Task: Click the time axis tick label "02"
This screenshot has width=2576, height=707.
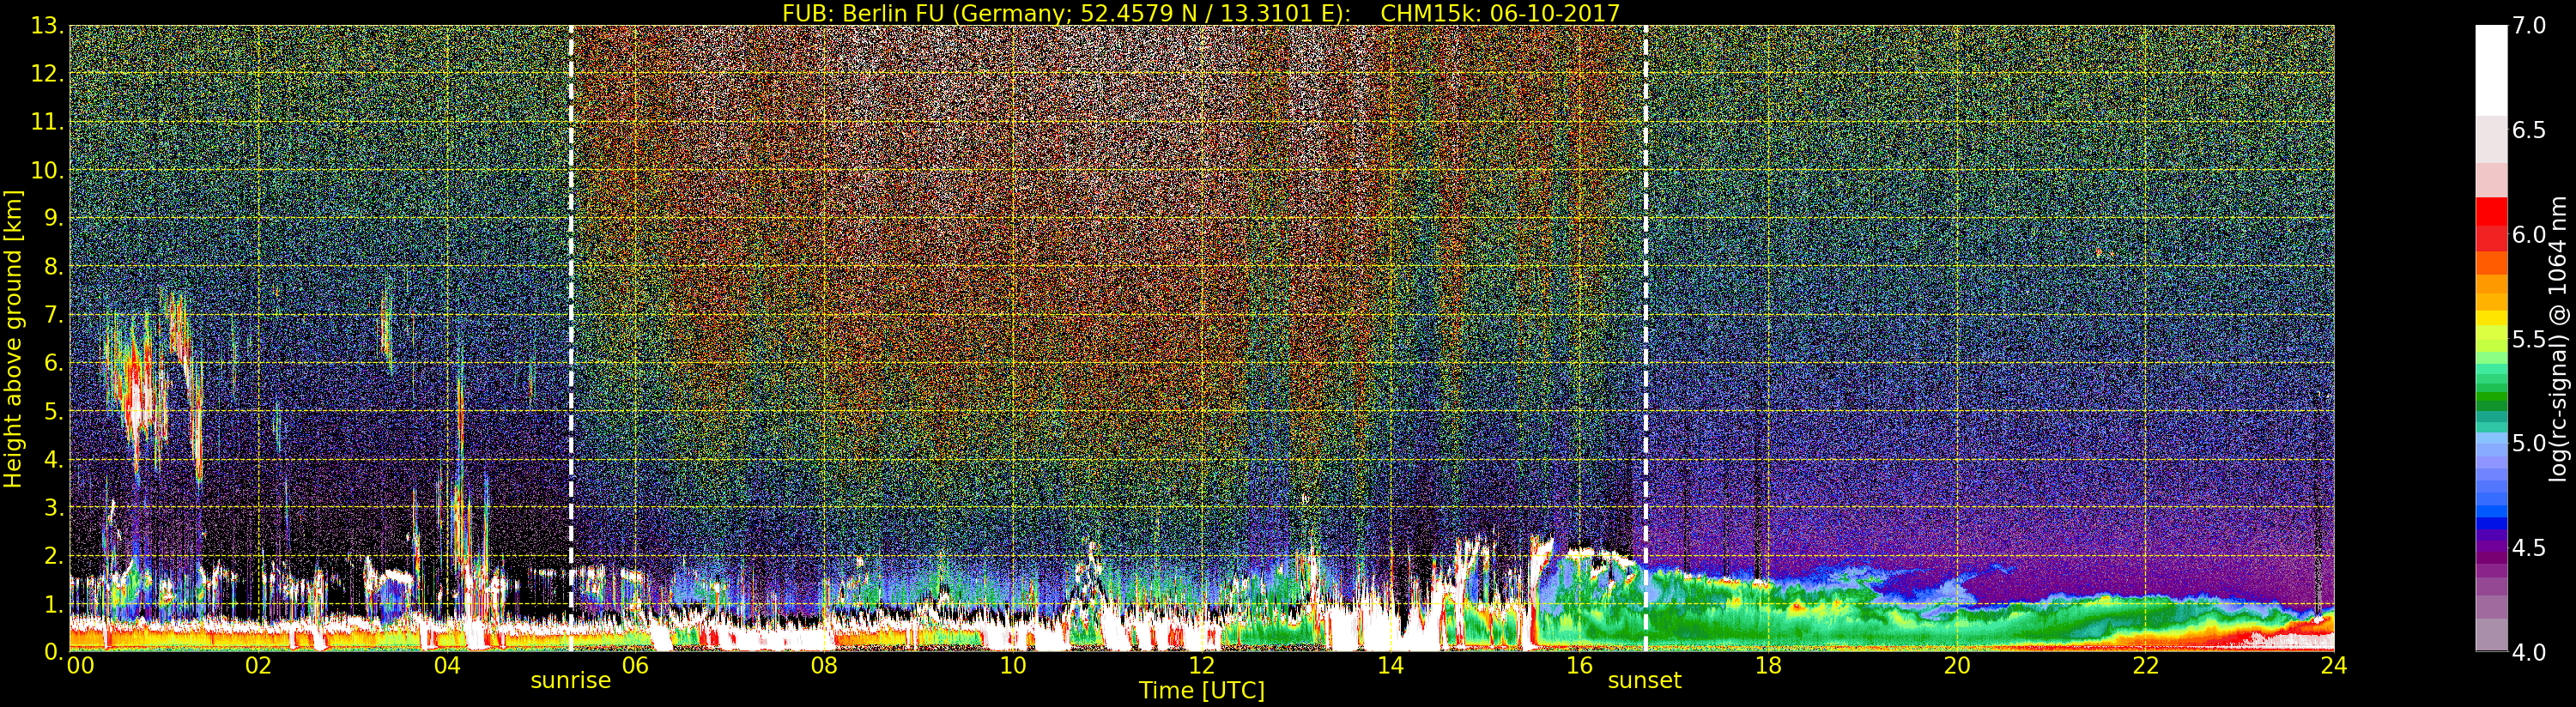Action: pos(258,666)
